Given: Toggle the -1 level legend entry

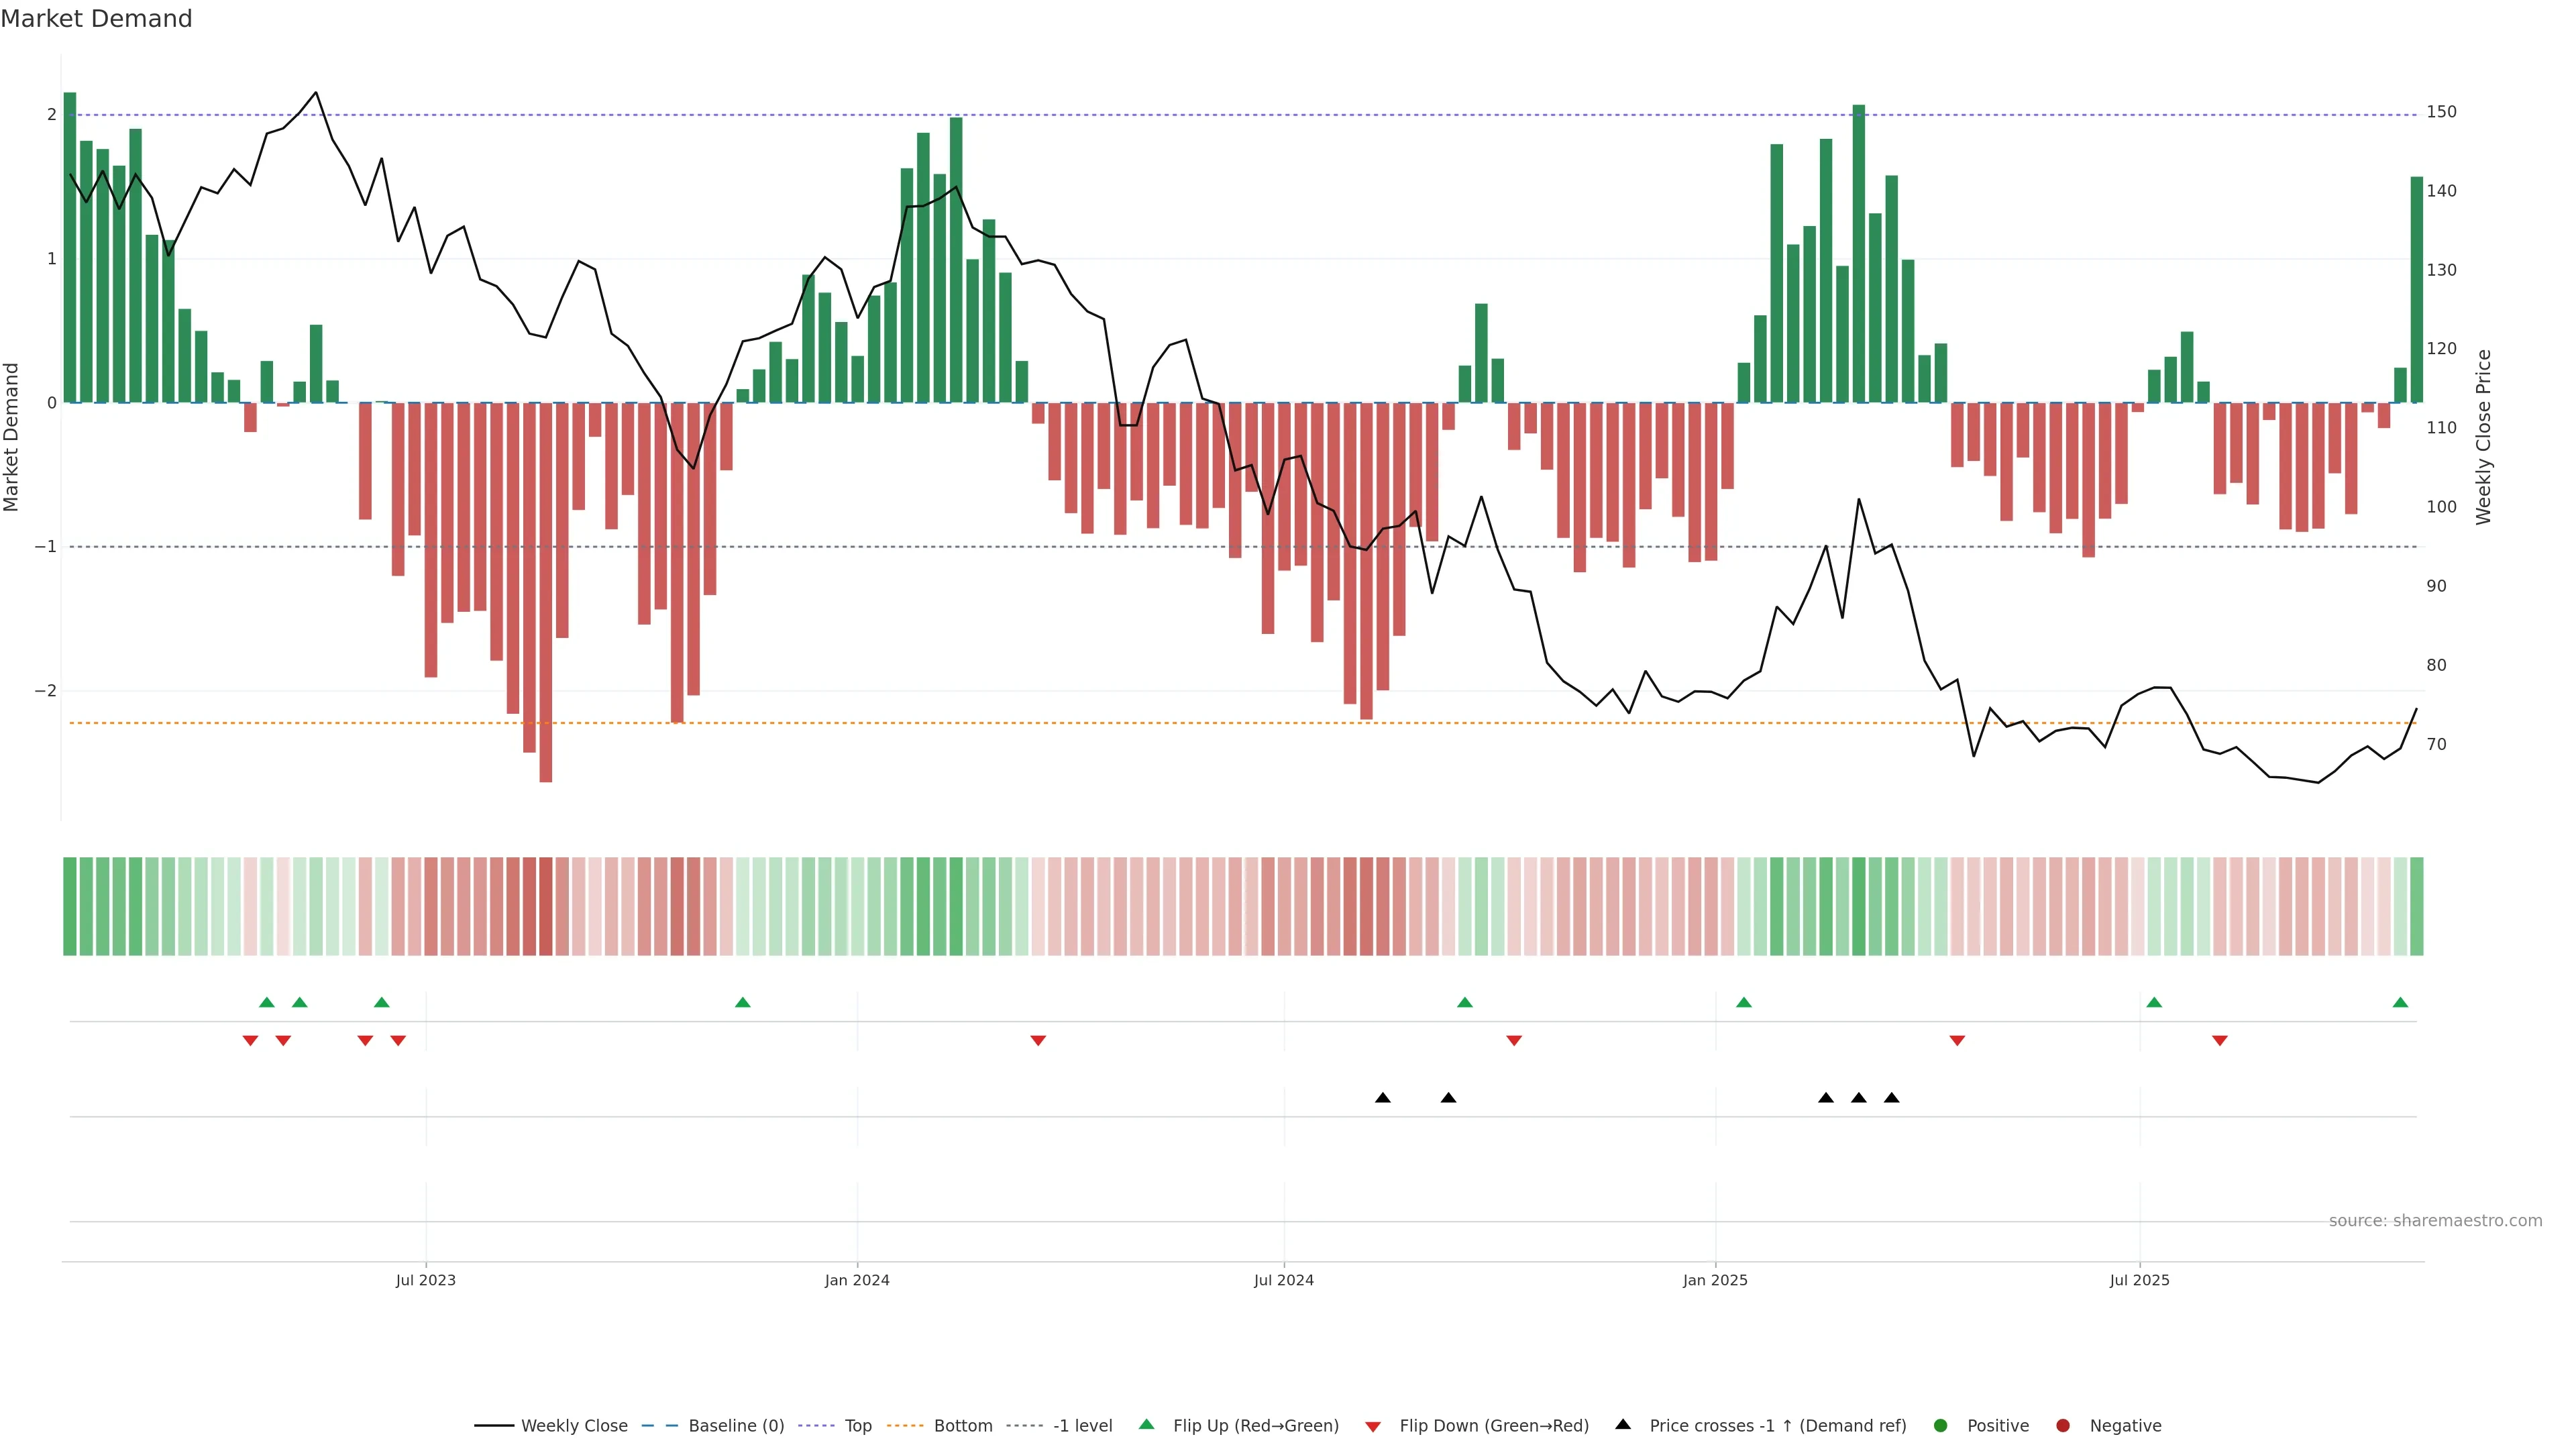Looking at the screenshot, I should [1082, 1425].
